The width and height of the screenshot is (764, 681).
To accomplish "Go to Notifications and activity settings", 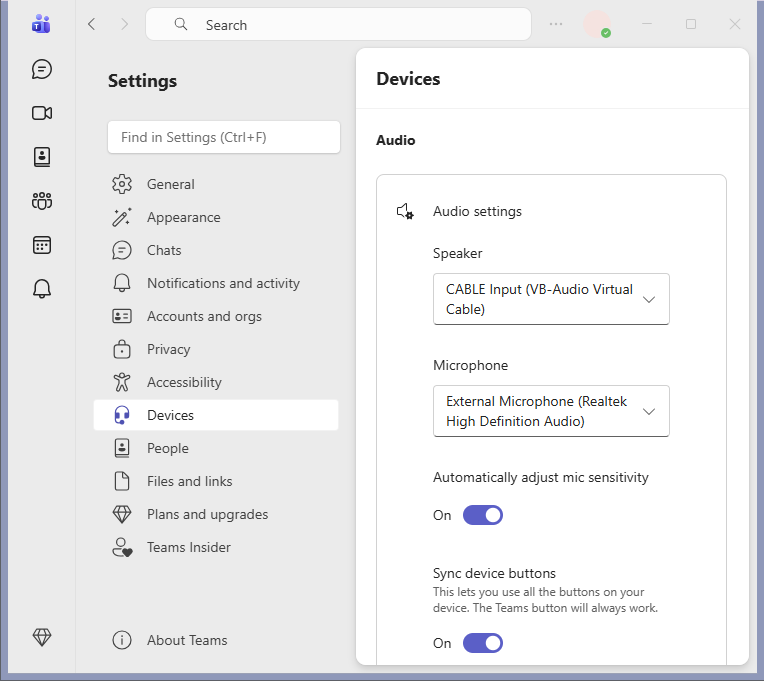I will pos(216,283).
